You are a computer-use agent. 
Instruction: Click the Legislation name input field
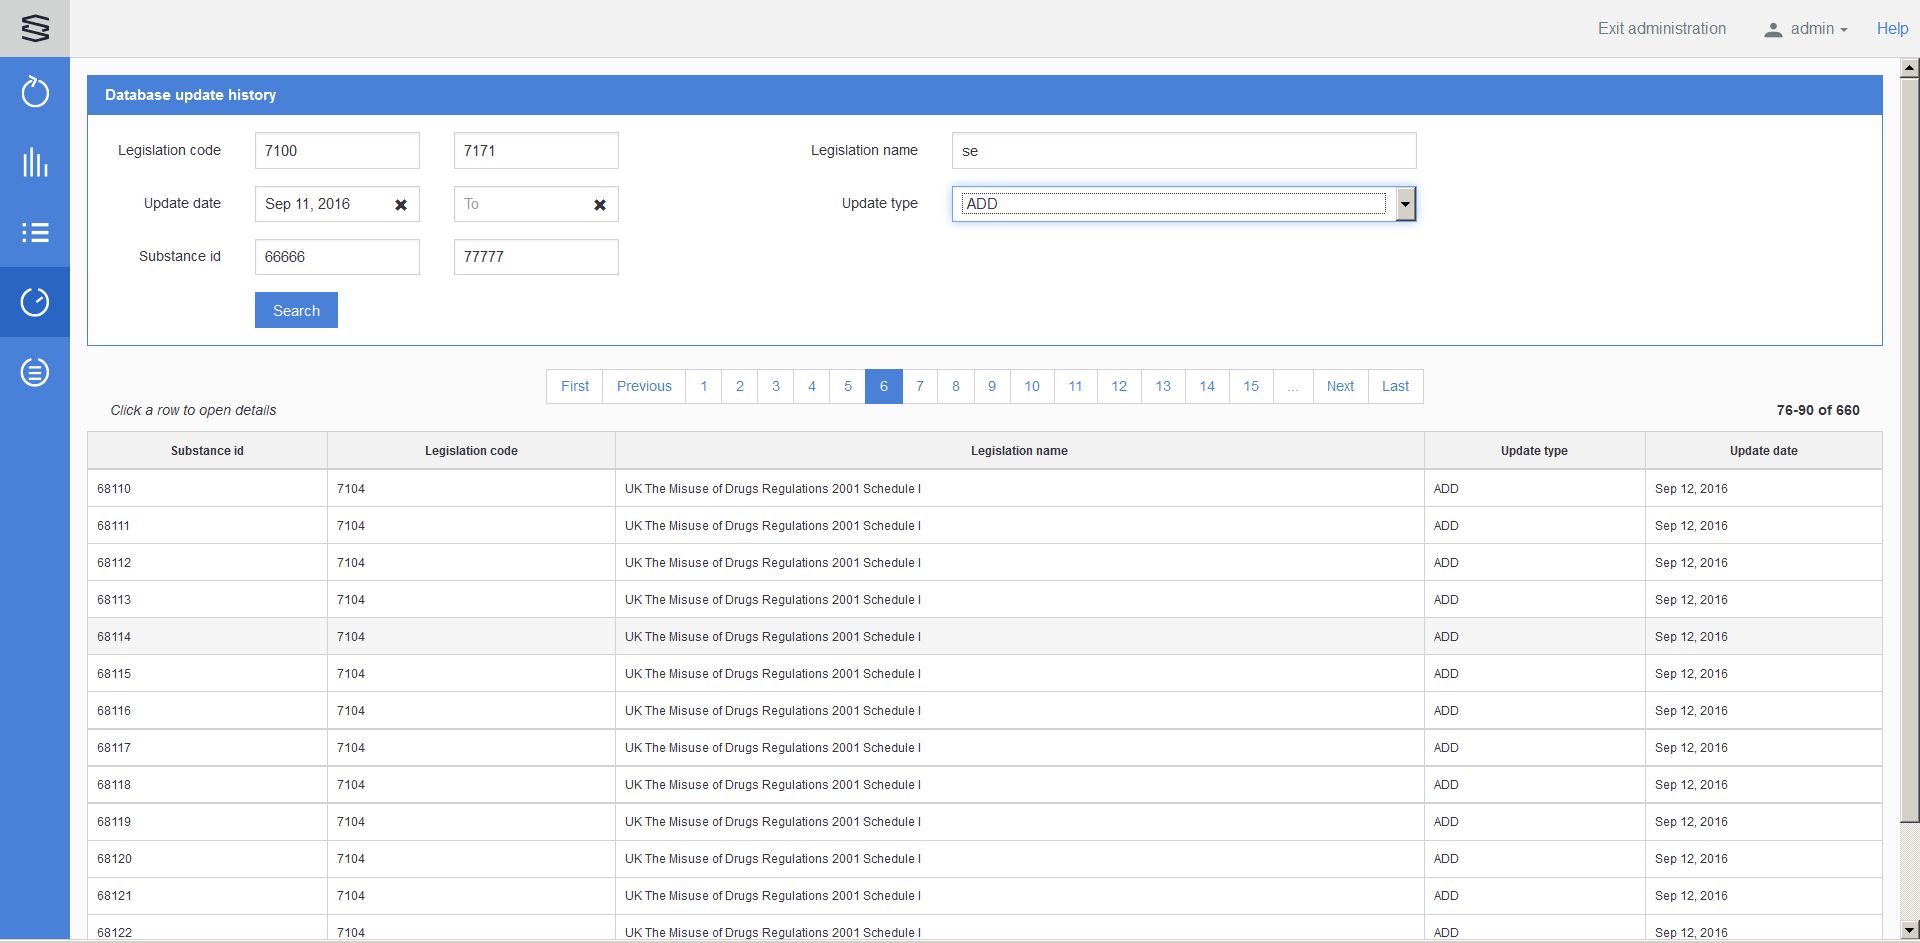tap(1183, 151)
